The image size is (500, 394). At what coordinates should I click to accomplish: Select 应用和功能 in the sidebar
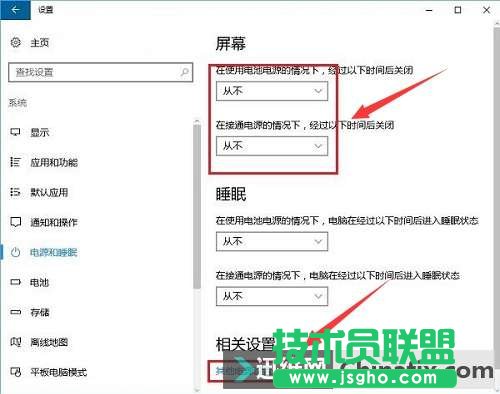click(x=54, y=162)
